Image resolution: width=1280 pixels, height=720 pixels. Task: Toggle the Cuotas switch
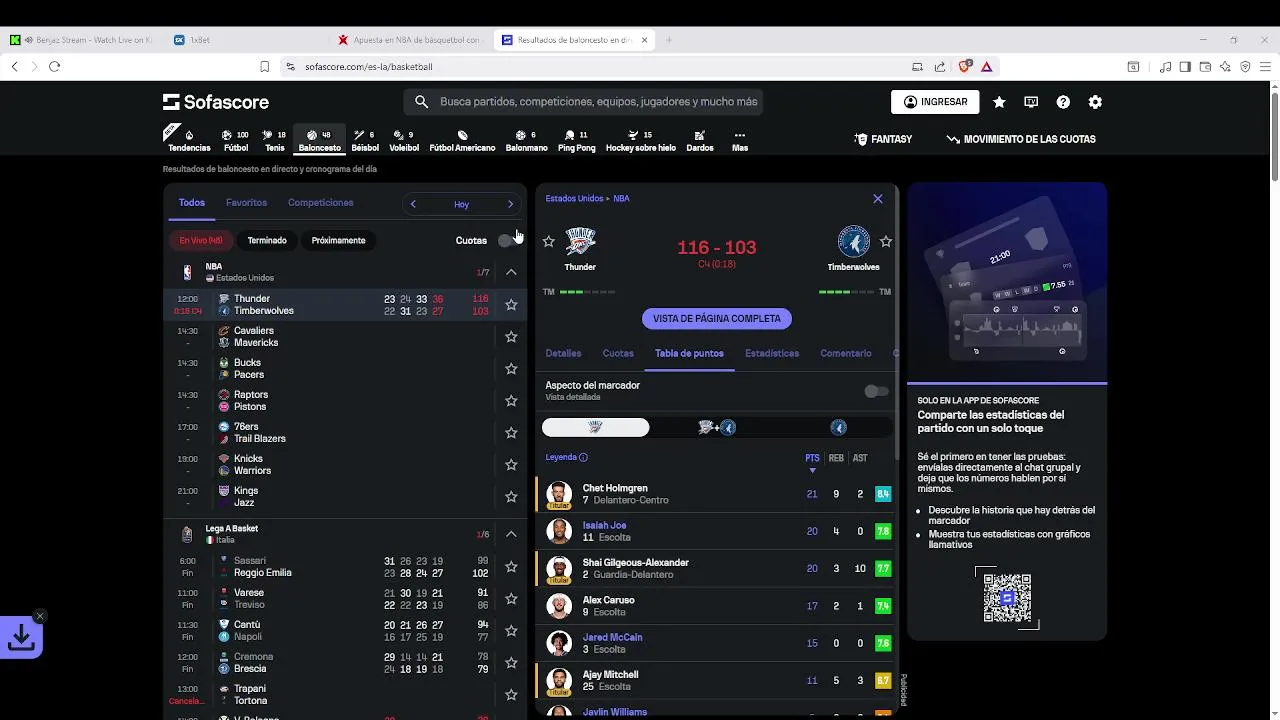coord(509,240)
